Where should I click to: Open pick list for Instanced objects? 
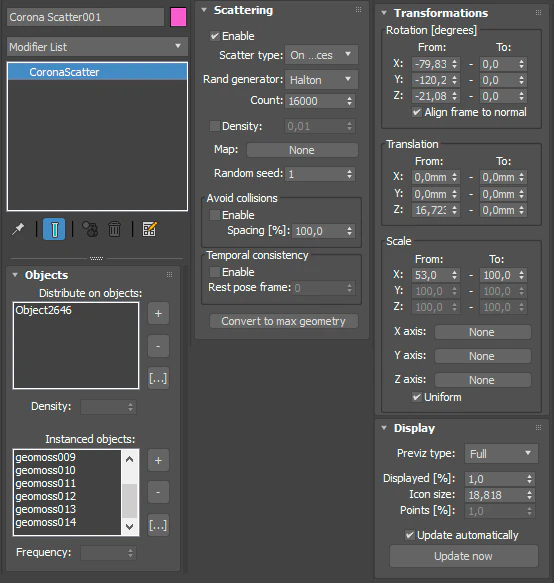pos(158,525)
